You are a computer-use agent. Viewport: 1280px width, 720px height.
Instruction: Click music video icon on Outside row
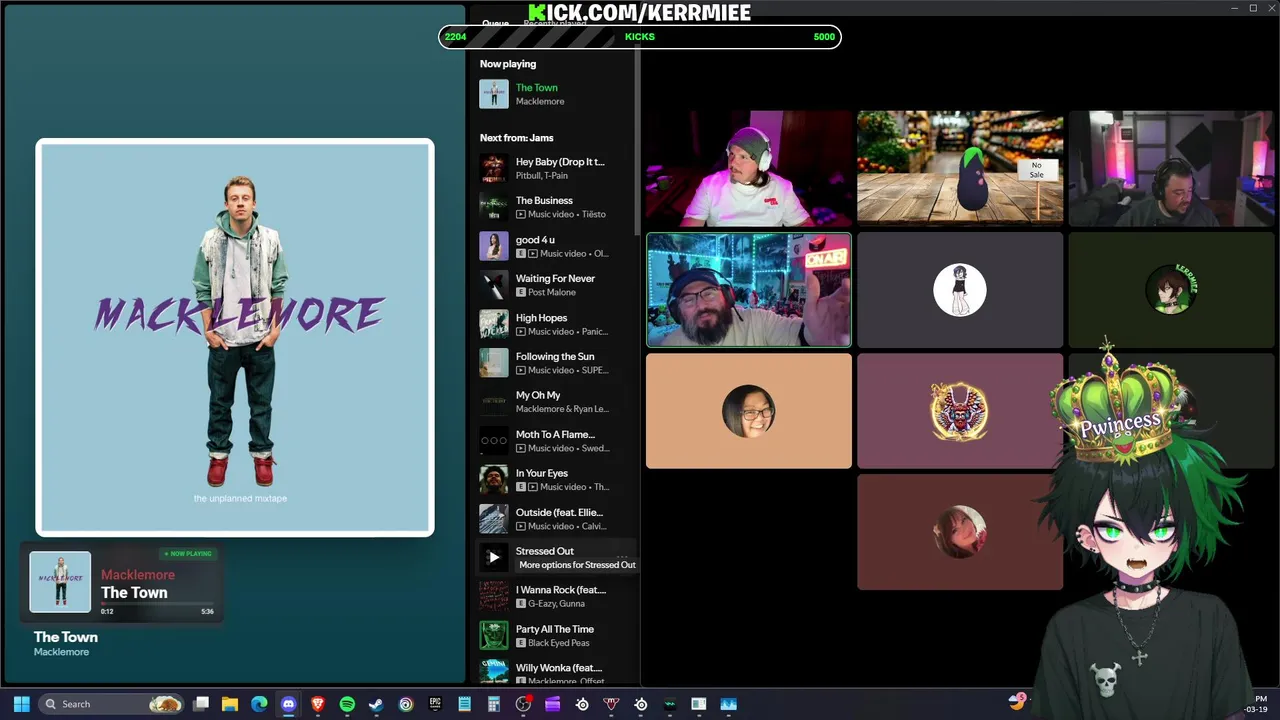[521, 526]
